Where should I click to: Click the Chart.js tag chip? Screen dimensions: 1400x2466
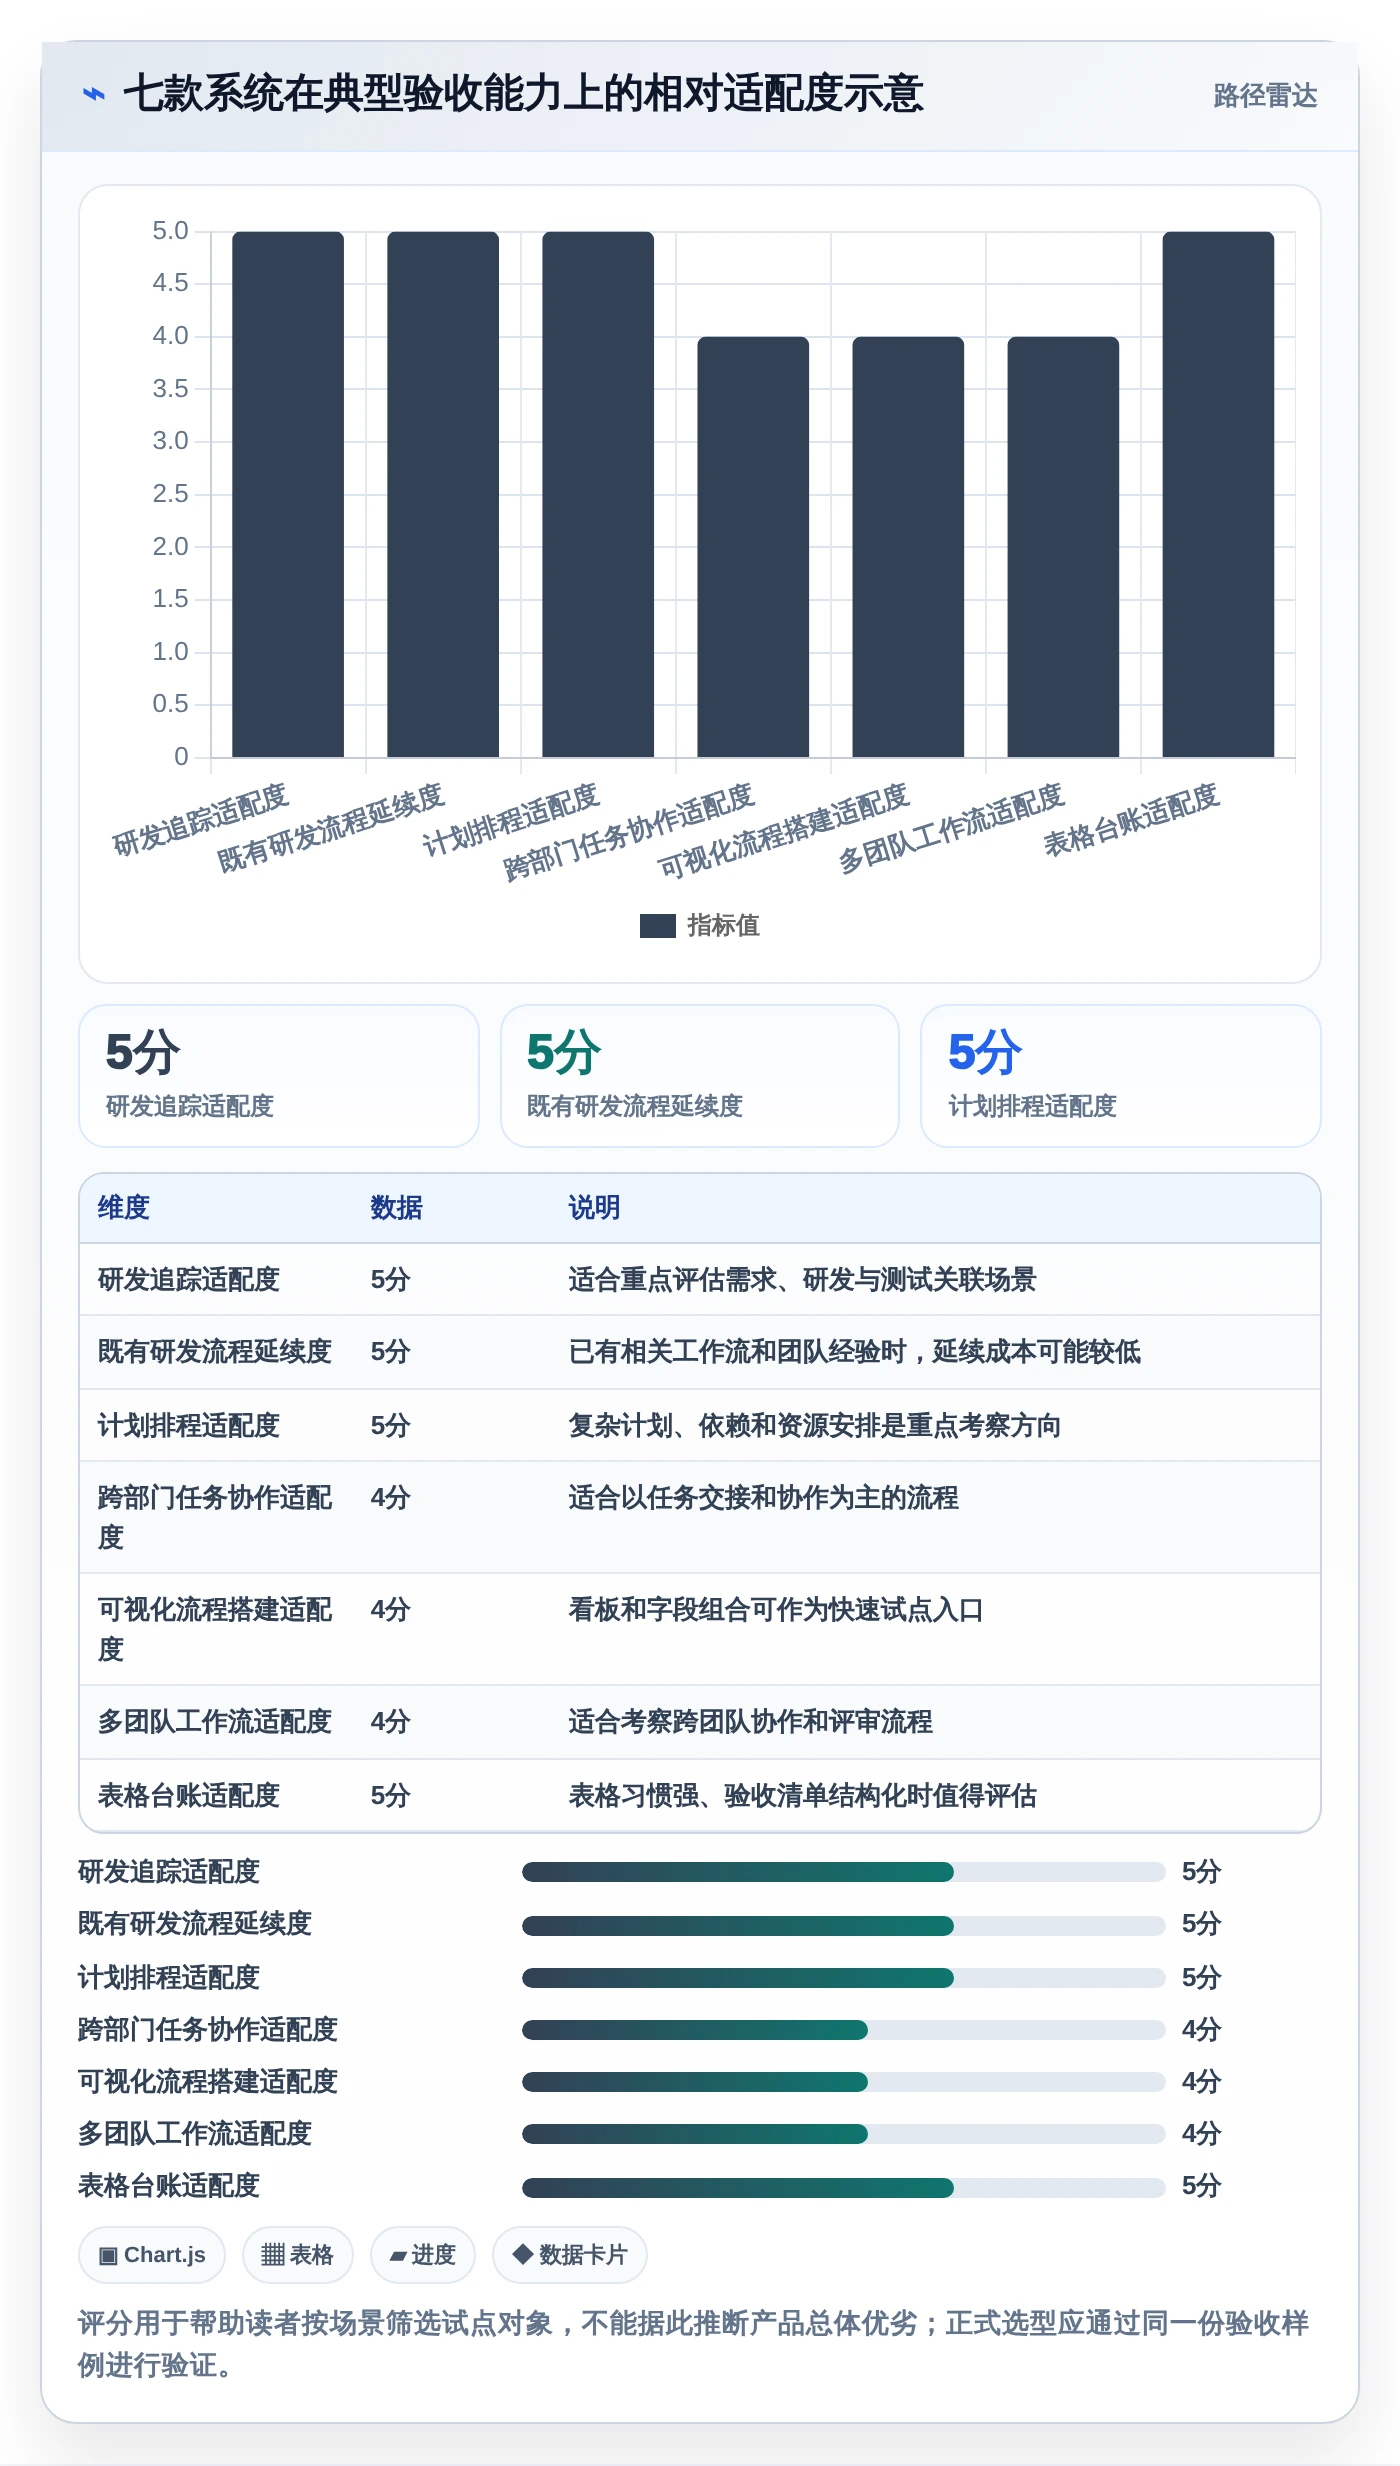(152, 2255)
